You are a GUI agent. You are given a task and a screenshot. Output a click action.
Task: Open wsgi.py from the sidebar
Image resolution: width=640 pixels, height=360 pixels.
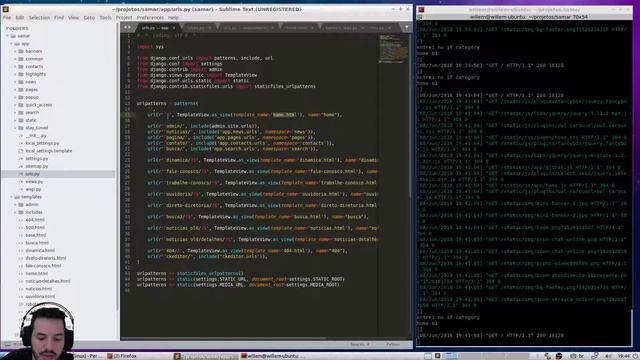33,189
